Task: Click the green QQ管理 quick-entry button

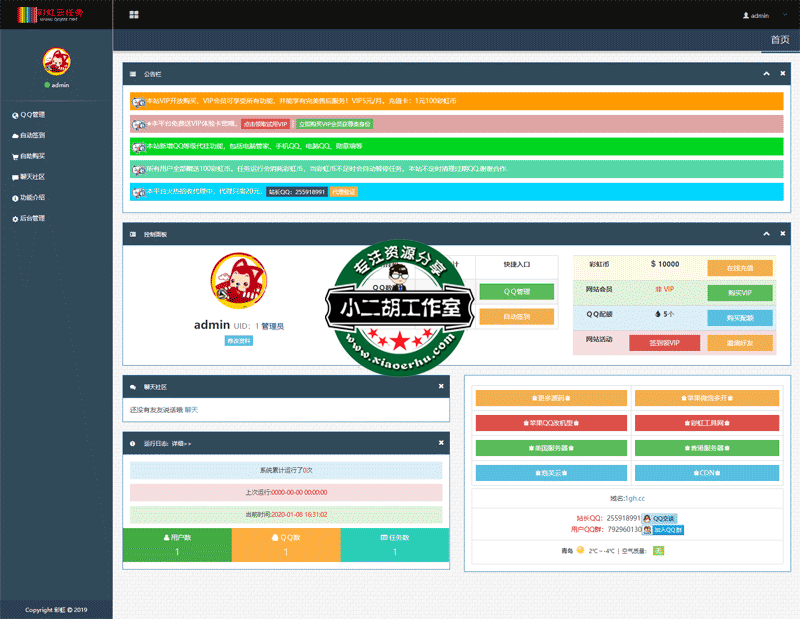Action: (516, 292)
